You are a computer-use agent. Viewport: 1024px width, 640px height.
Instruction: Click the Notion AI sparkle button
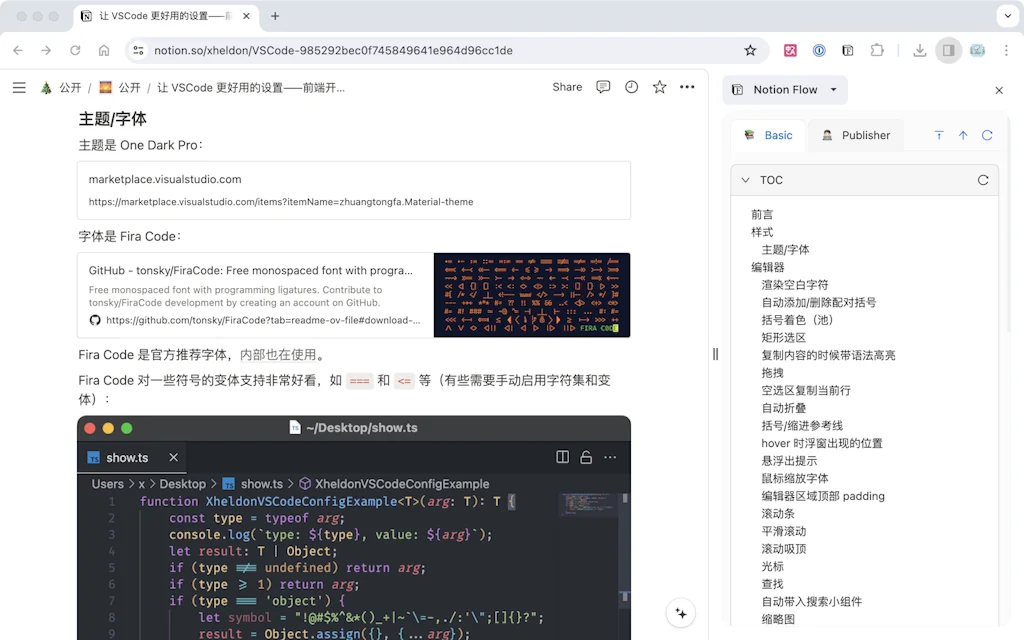coord(681,613)
